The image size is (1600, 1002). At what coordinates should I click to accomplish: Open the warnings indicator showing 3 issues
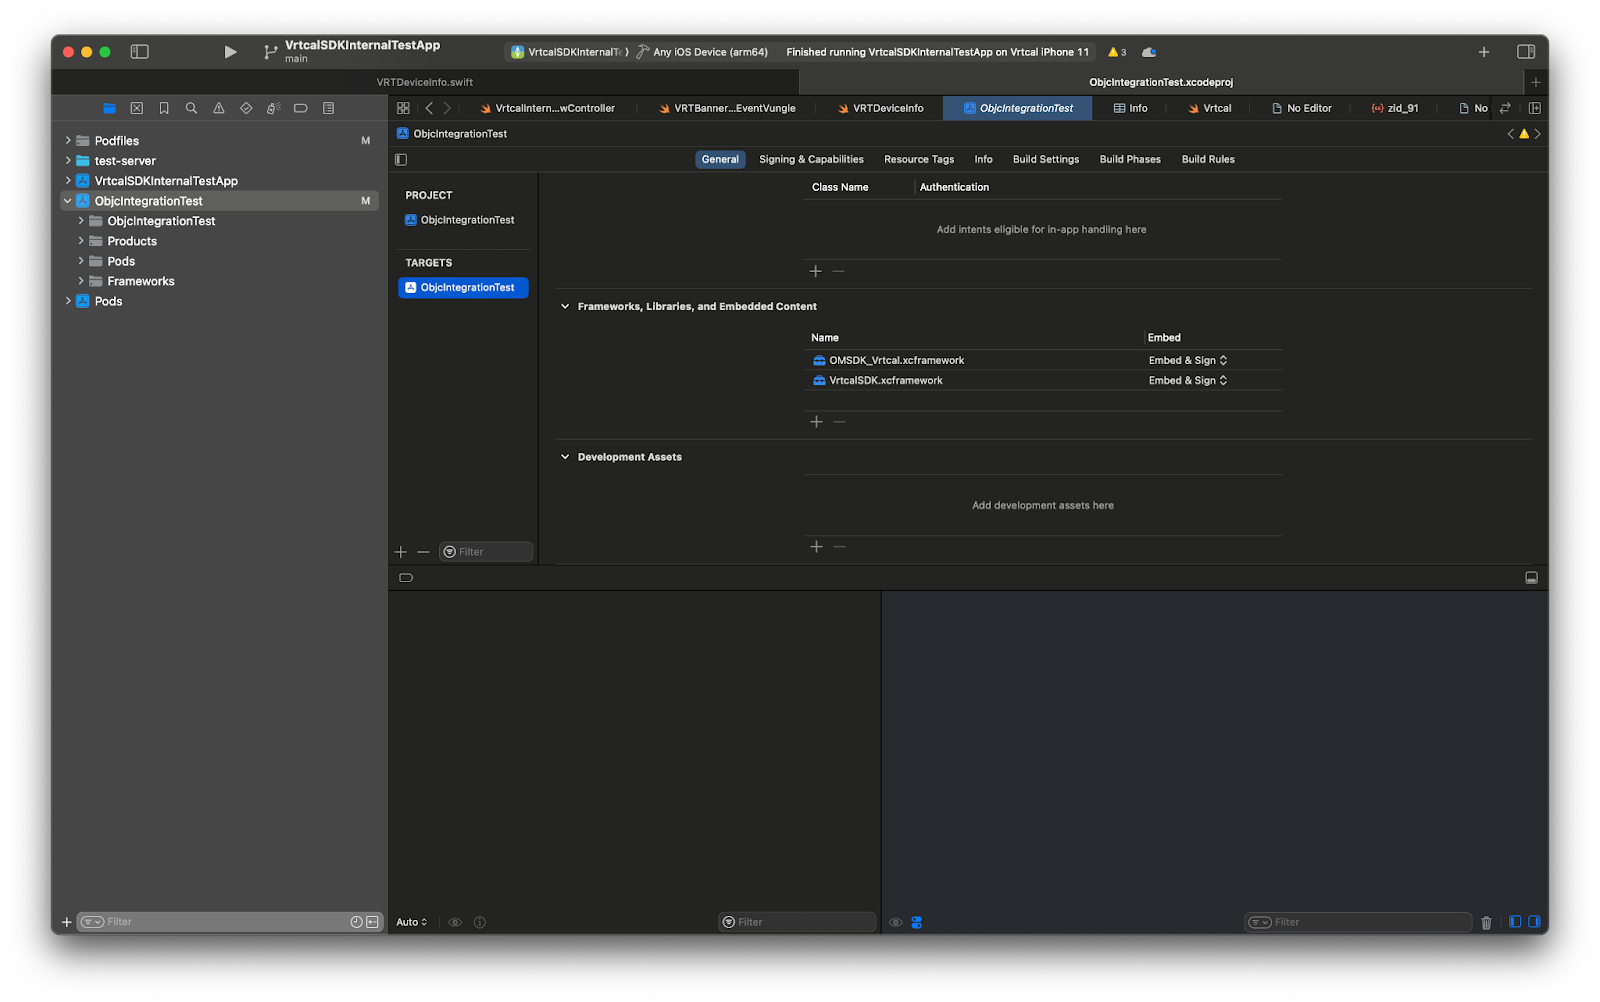(x=1117, y=52)
